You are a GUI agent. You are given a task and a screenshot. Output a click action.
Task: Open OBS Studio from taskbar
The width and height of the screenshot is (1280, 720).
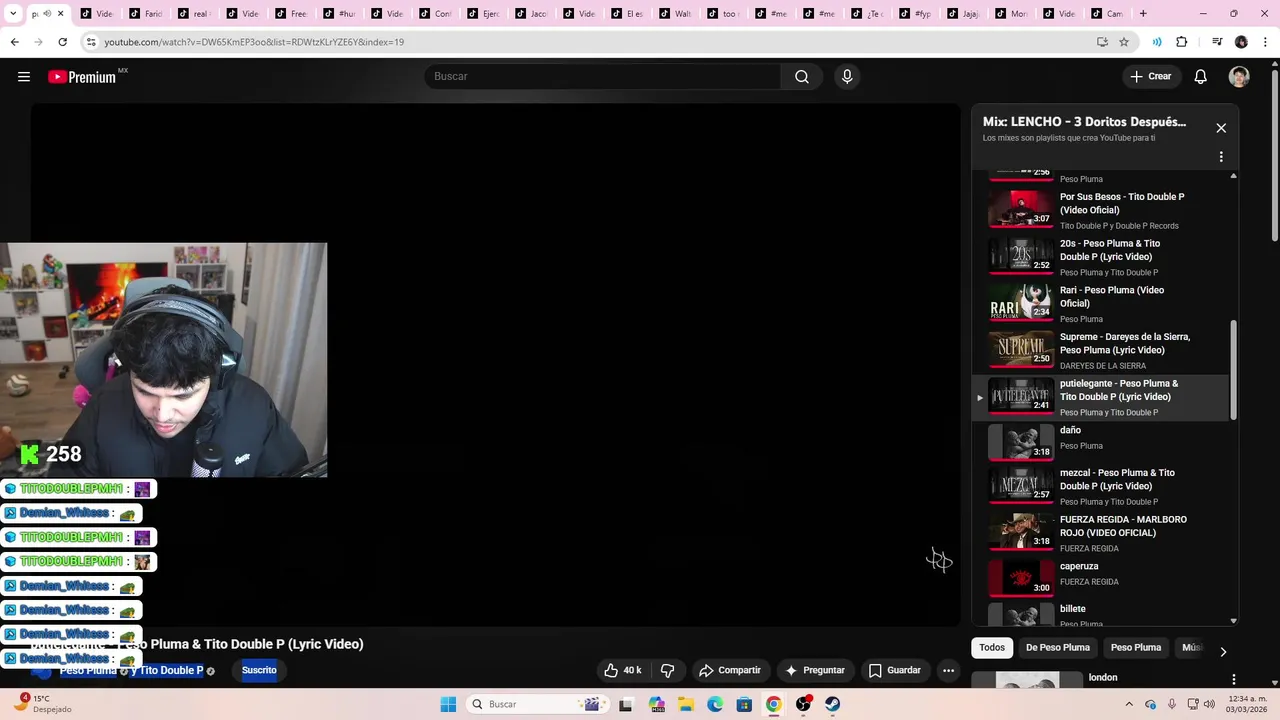point(803,704)
